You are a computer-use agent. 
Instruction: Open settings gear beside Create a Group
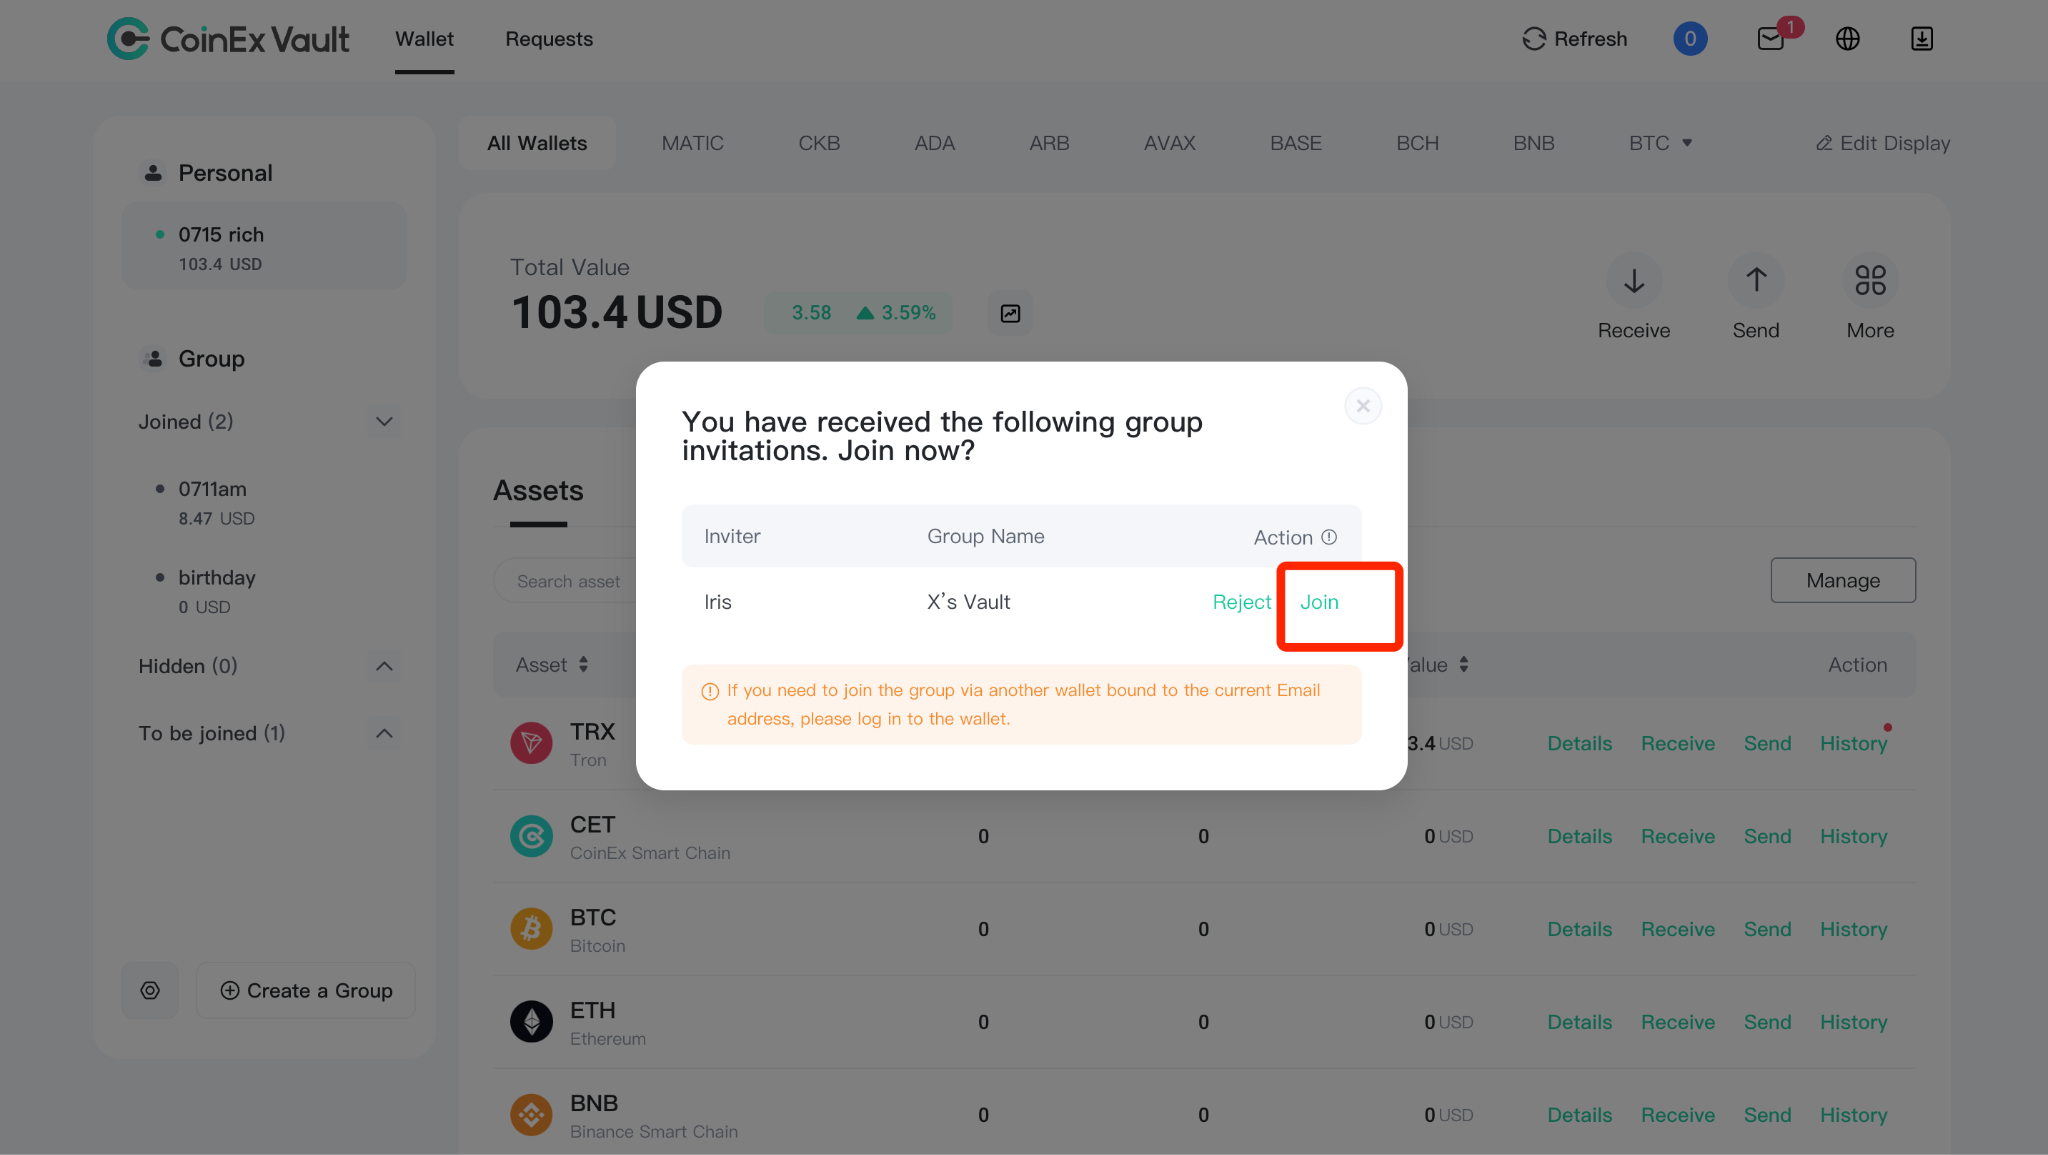[x=150, y=990]
